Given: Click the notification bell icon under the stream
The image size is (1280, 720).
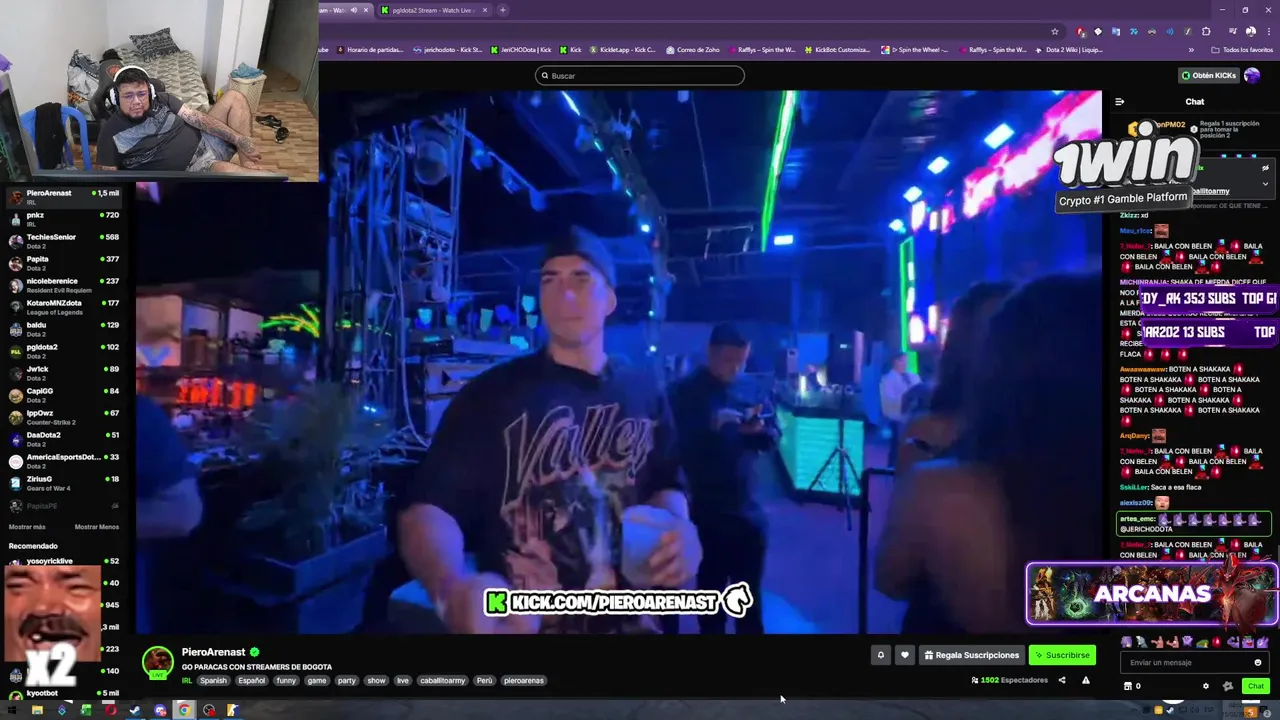Looking at the screenshot, I should coord(881,655).
